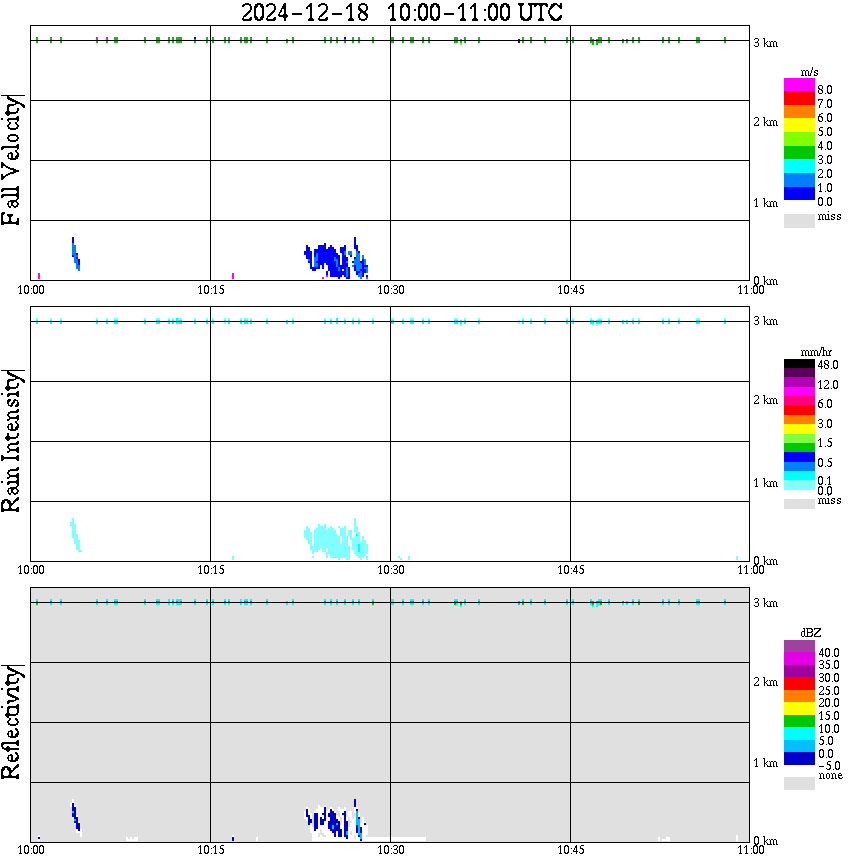The image size is (850, 868).
Task: Click the 'dBZ' unit label above reflectivity legend
Action: pyautogui.click(x=811, y=633)
